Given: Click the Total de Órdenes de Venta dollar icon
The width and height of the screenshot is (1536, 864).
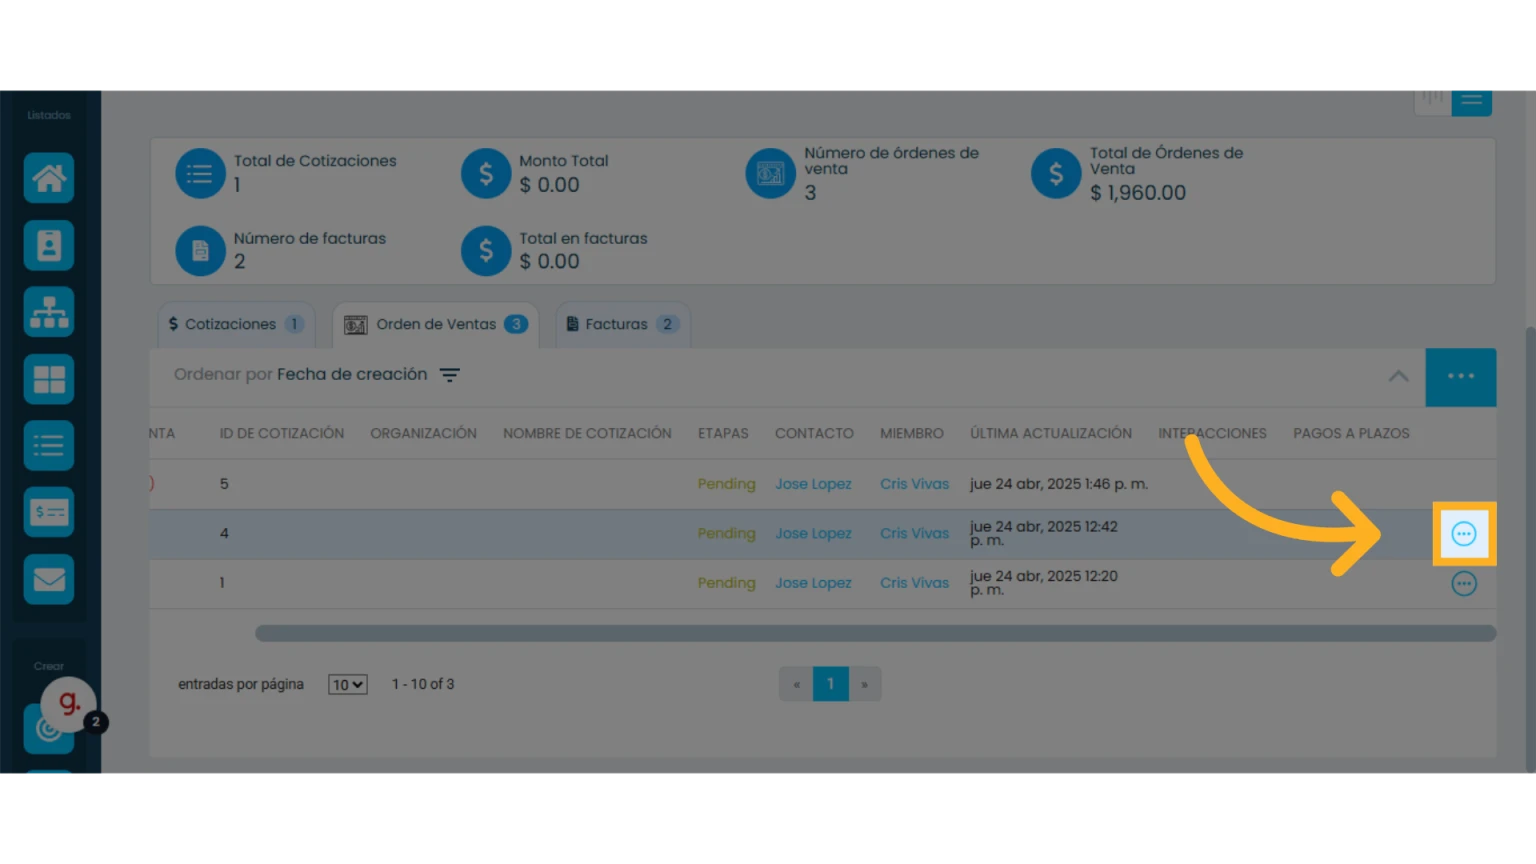Looking at the screenshot, I should [1056, 173].
